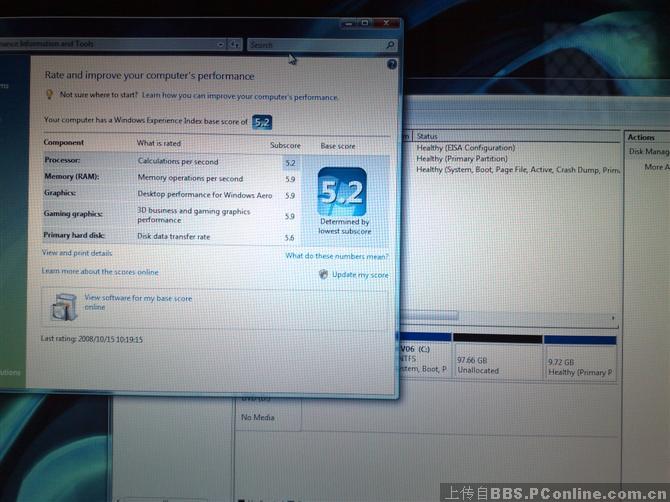This screenshot has height=502, width=670.
Task: Click 'Disk data transfer rate' text
Action: [173, 236]
